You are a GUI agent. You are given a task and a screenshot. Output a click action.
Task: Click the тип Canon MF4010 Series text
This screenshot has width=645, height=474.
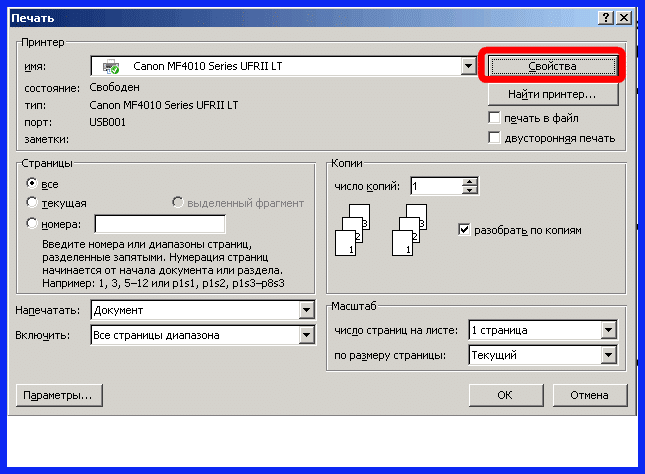click(164, 105)
